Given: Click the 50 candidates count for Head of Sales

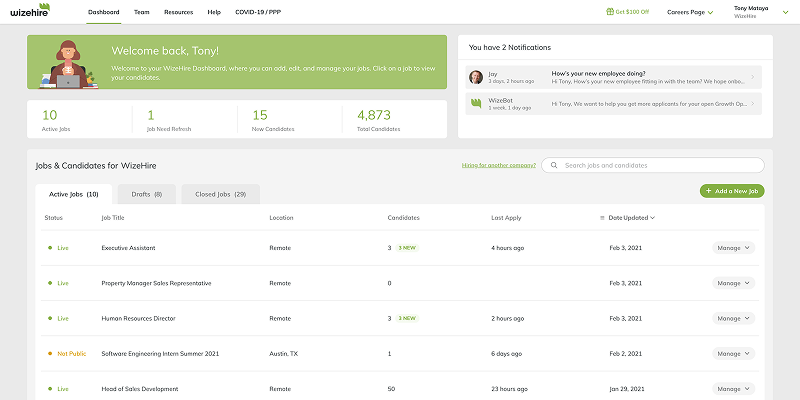Looking at the screenshot, I should click(x=391, y=389).
